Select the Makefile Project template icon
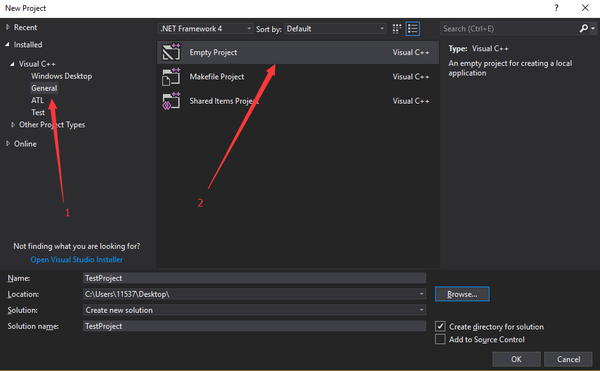Screen dimensions: 600x371 (171, 76)
